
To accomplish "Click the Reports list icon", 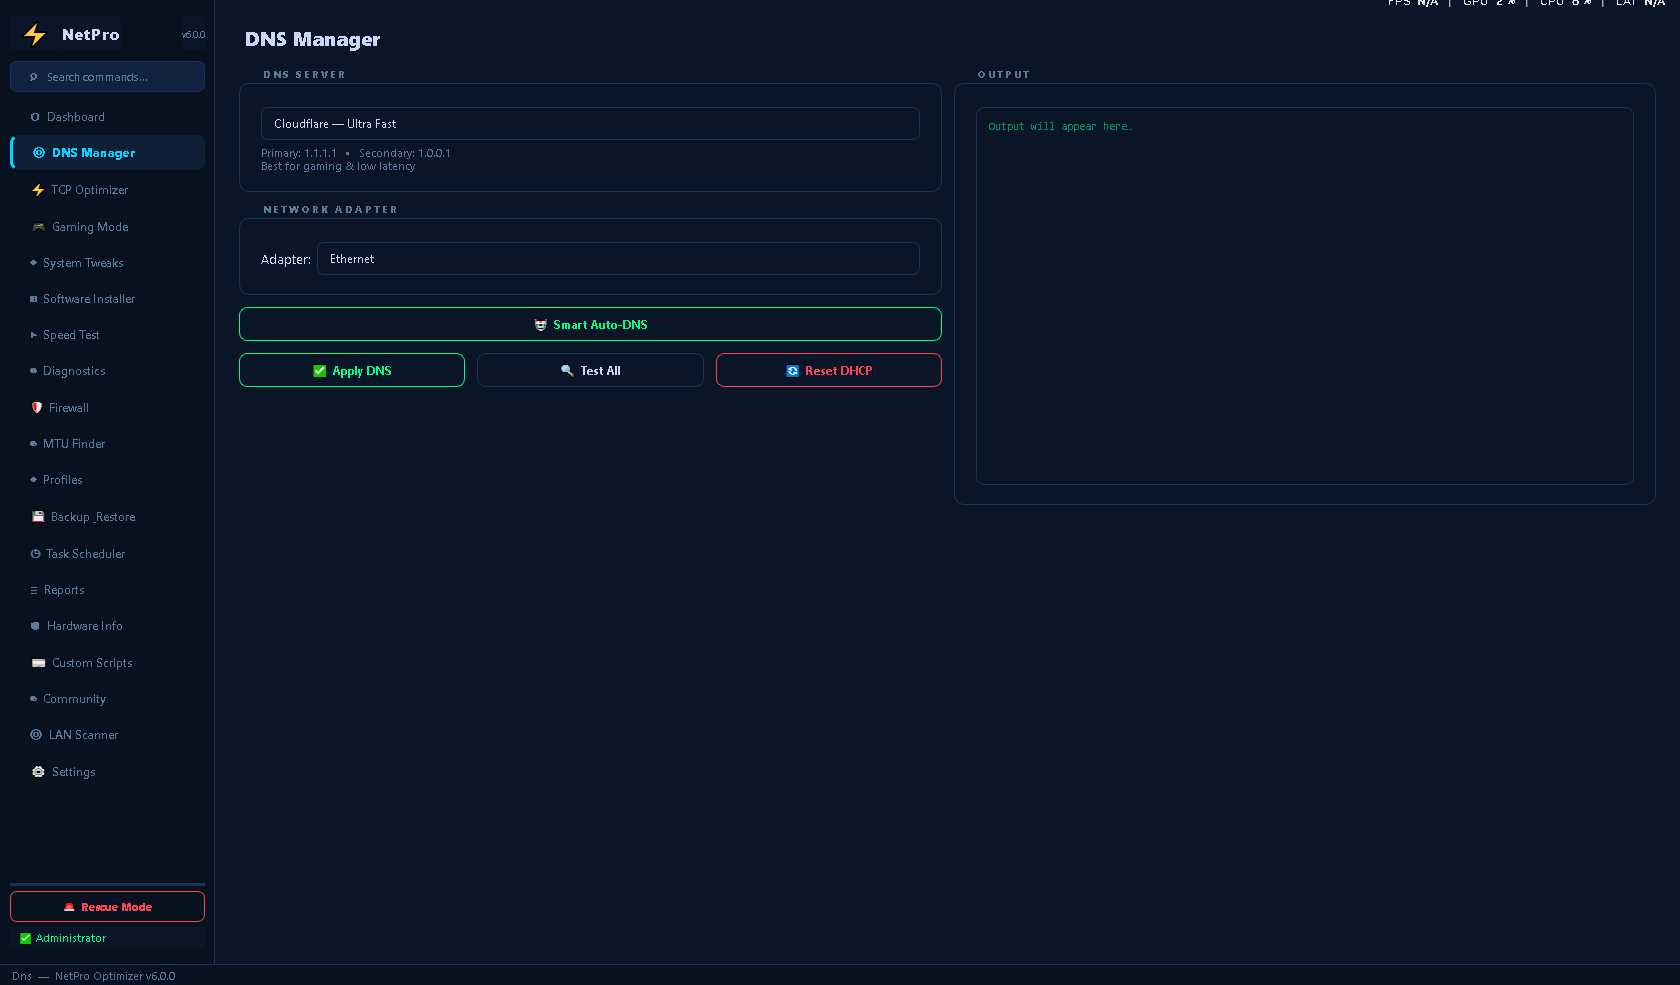I will point(34,590).
